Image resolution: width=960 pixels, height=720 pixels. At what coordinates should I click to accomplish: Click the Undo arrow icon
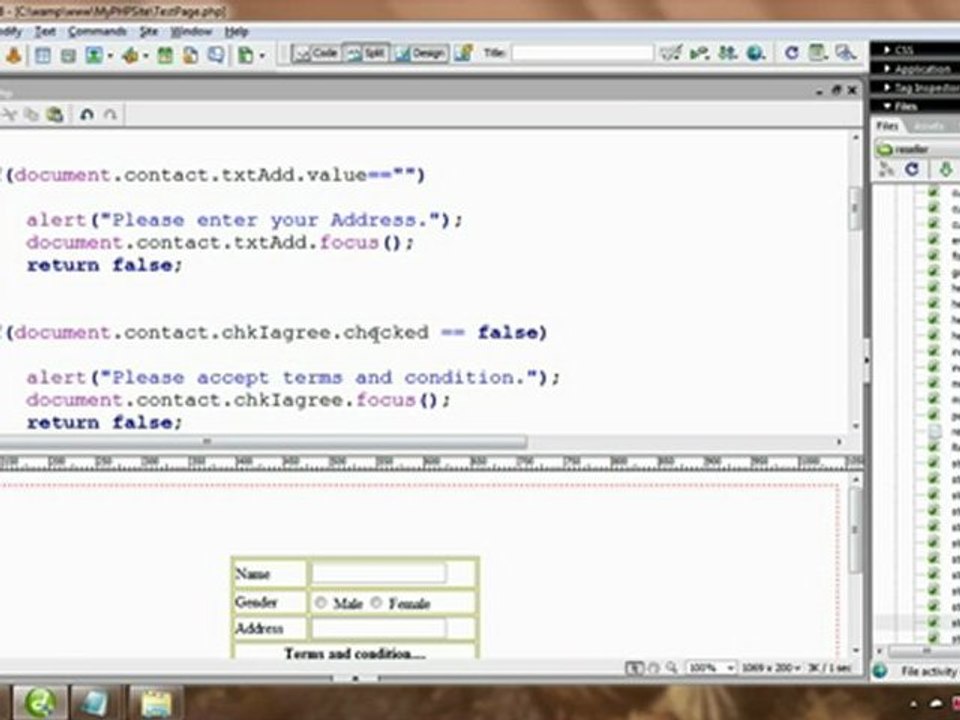click(x=86, y=114)
